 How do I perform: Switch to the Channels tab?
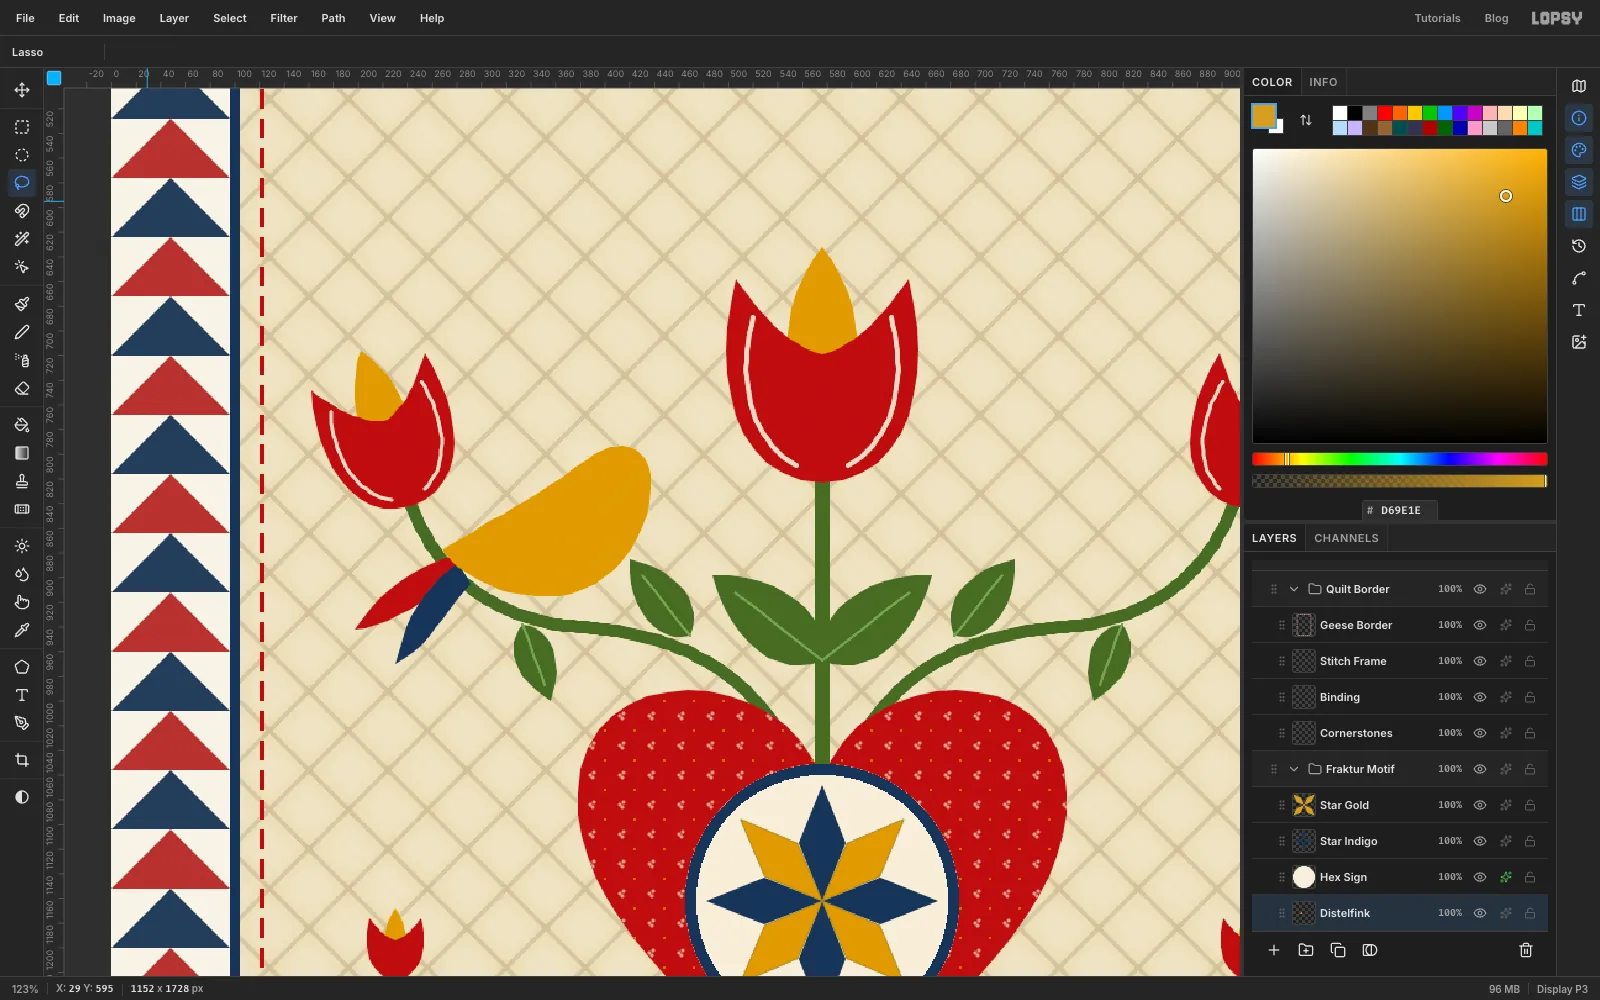tap(1346, 538)
